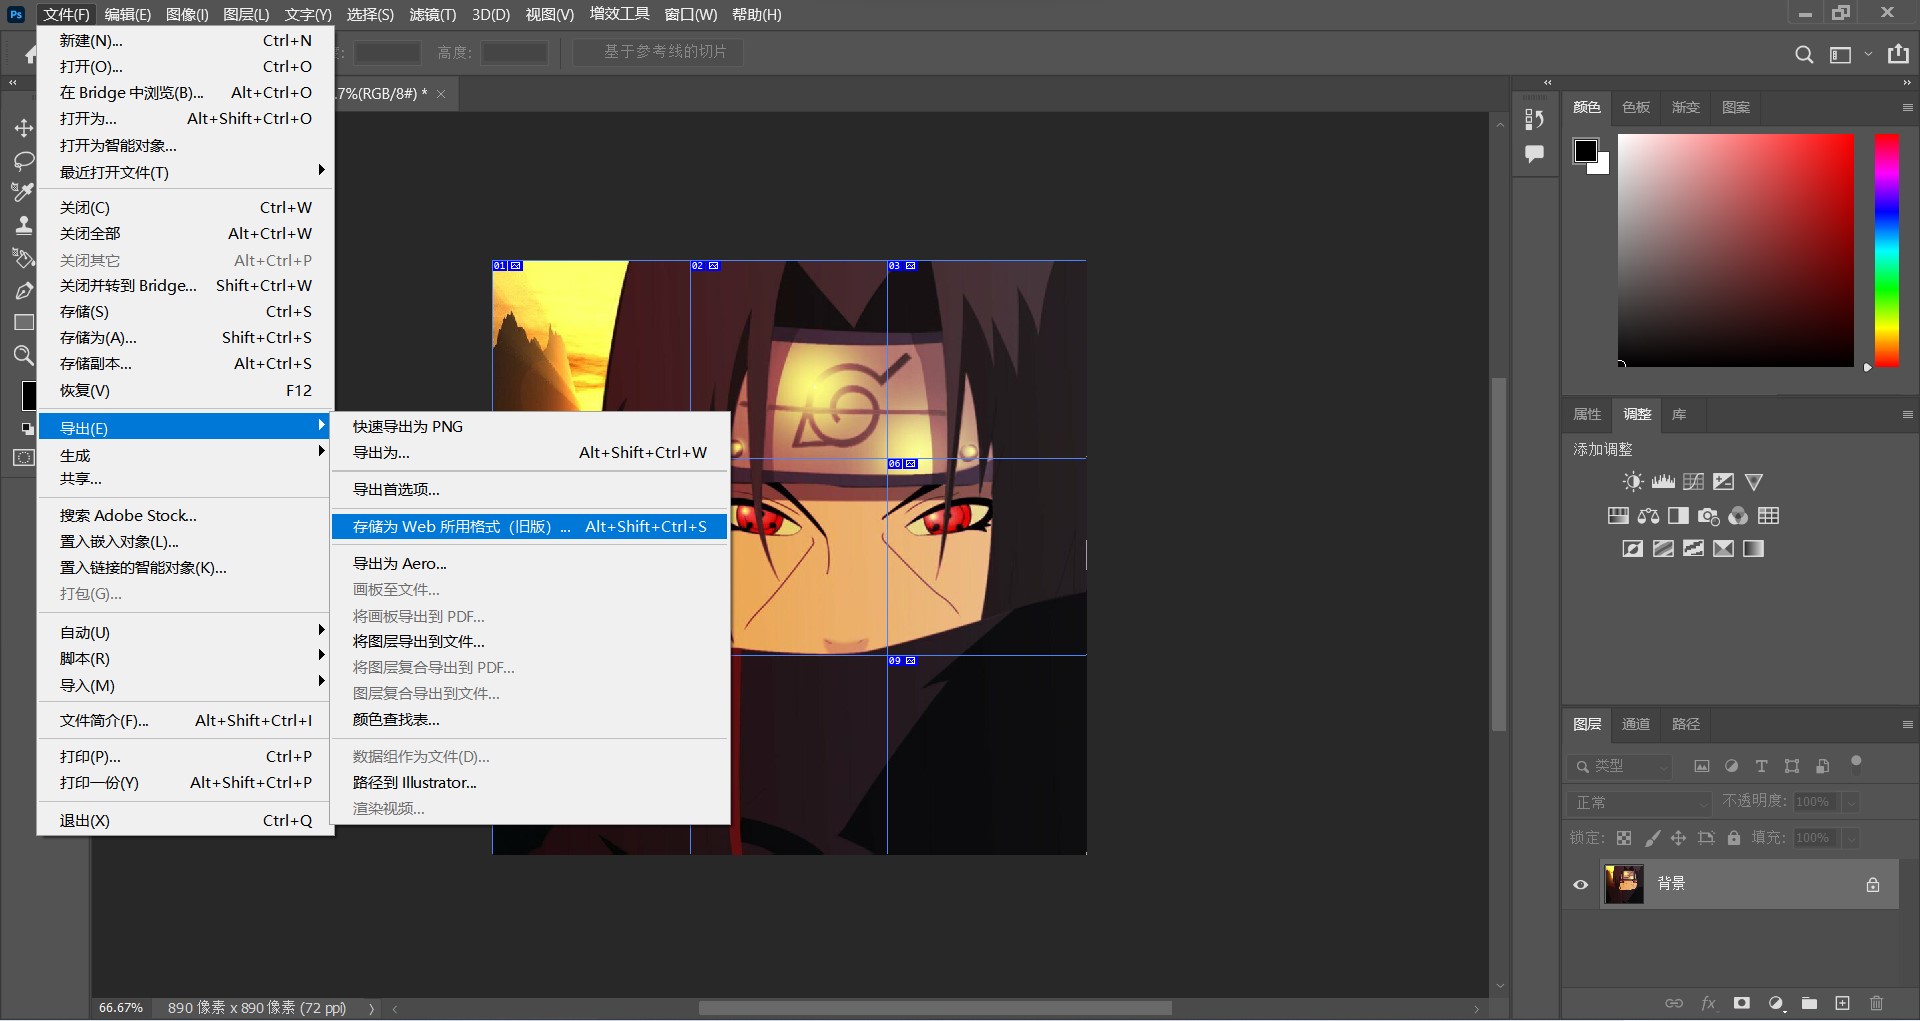Screen dimensions: 1920x1021
Task: Open the 正常 blend mode dropdown
Action: [x=1640, y=803]
